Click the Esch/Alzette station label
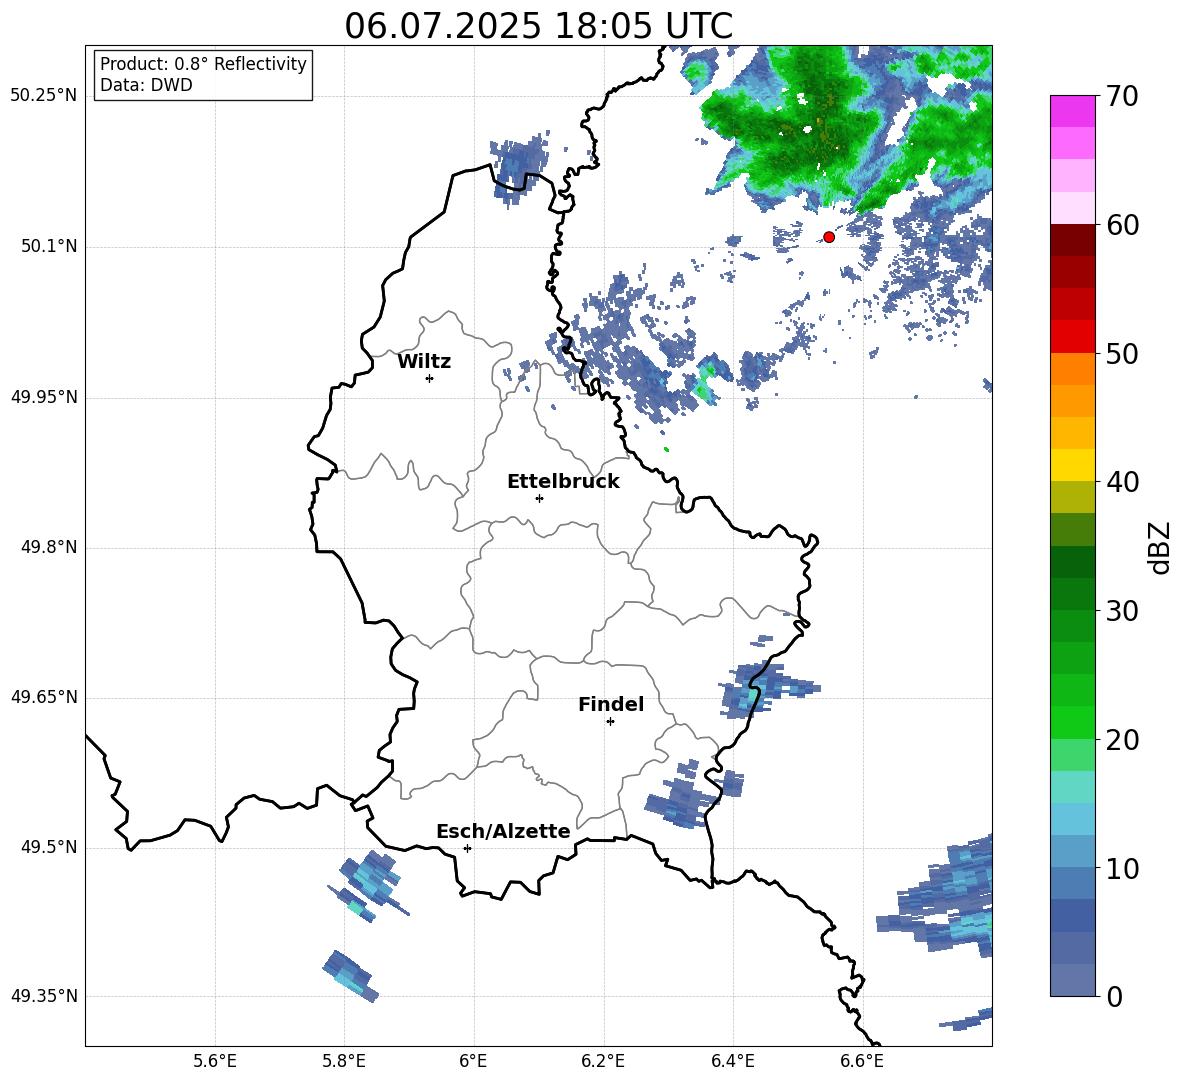Image resolution: width=1184 pixels, height=1081 pixels. point(503,831)
